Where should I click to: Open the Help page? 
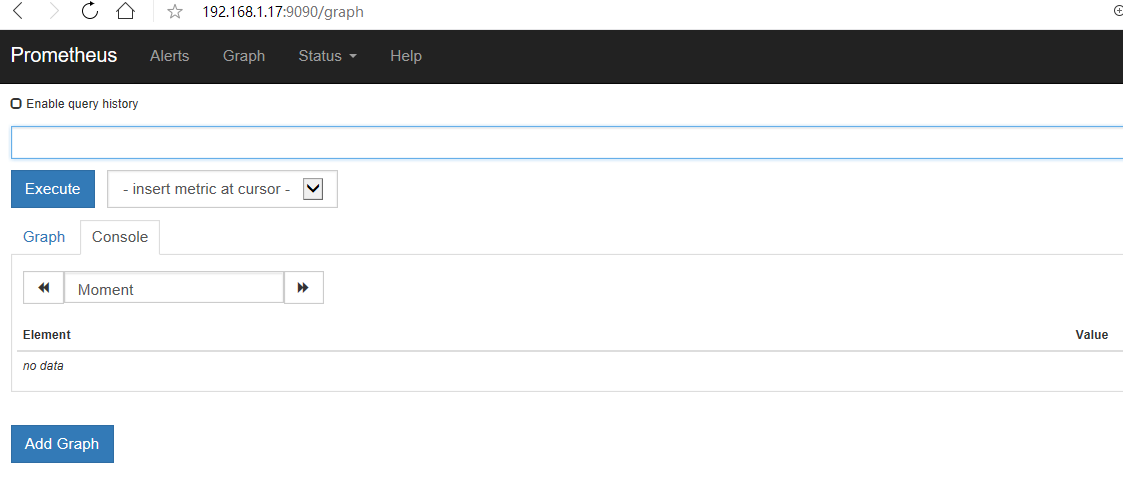[x=406, y=56]
